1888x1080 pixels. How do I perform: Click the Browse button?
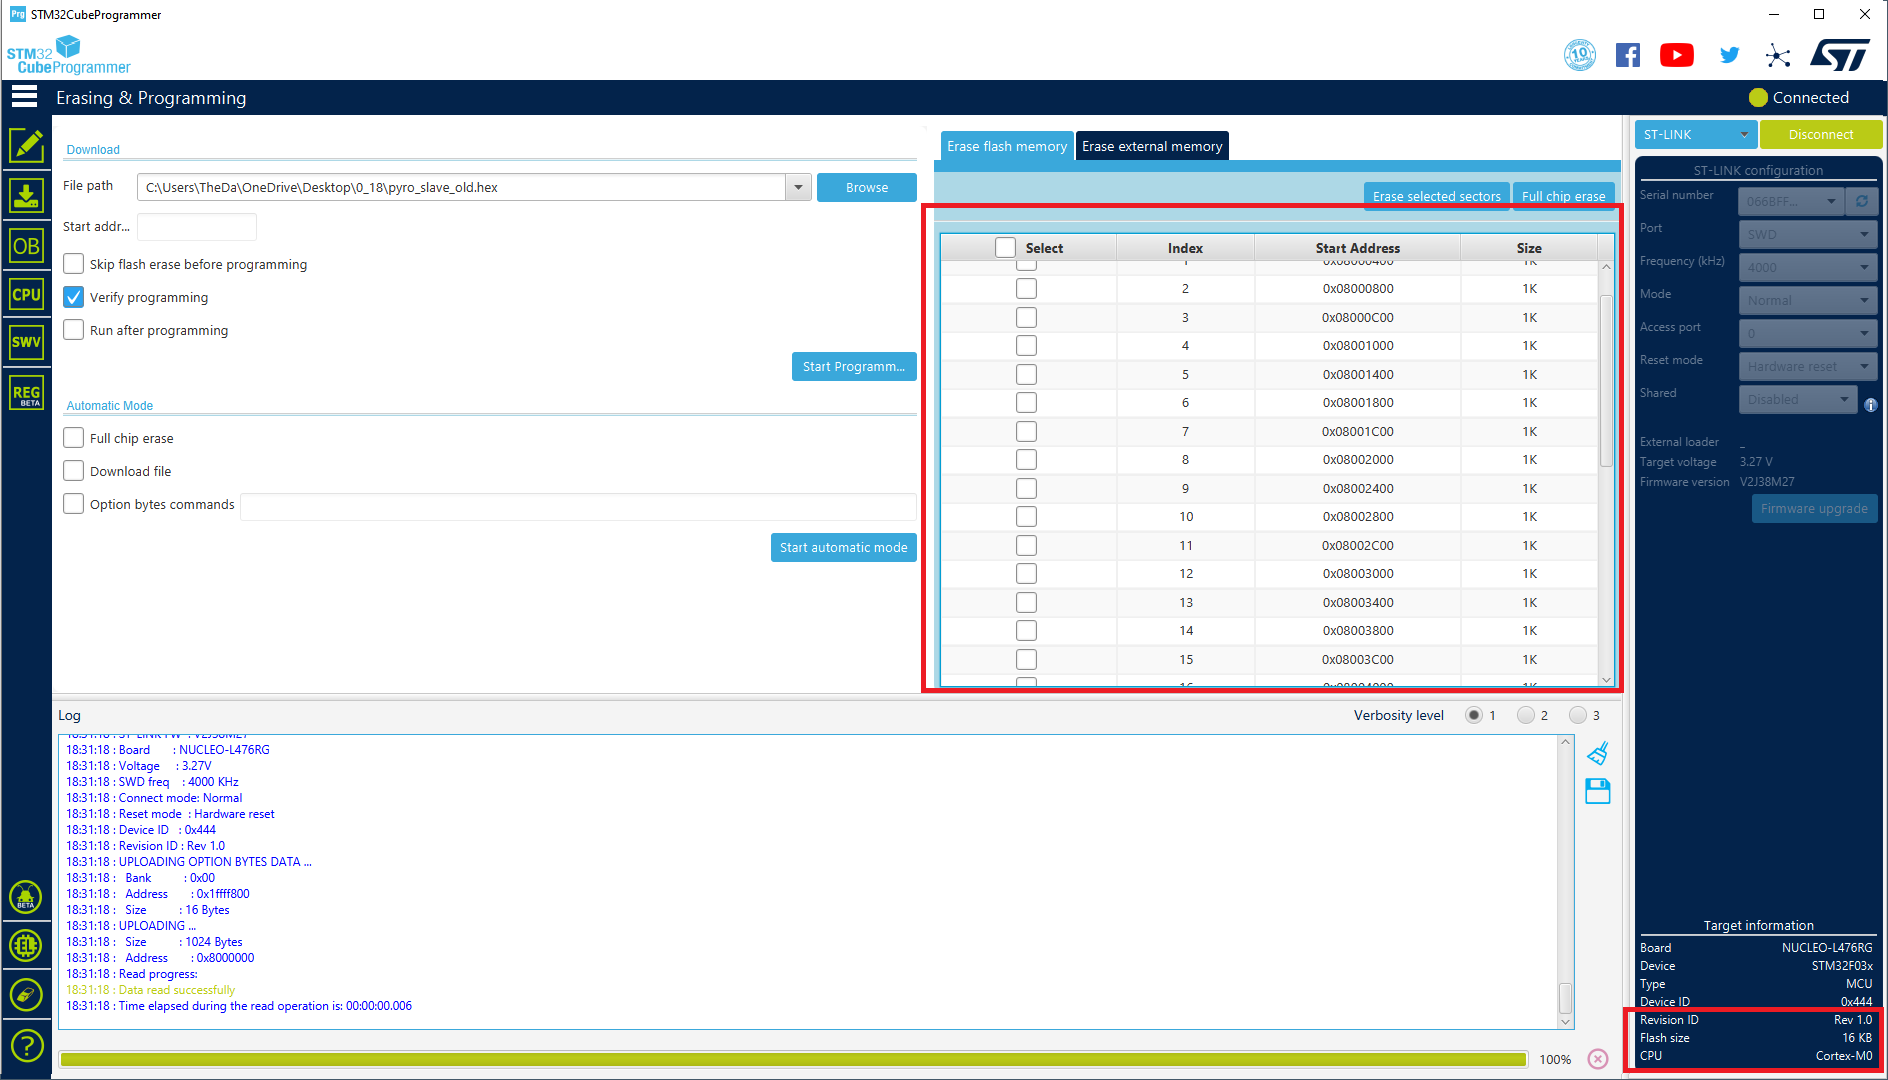[866, 187]
